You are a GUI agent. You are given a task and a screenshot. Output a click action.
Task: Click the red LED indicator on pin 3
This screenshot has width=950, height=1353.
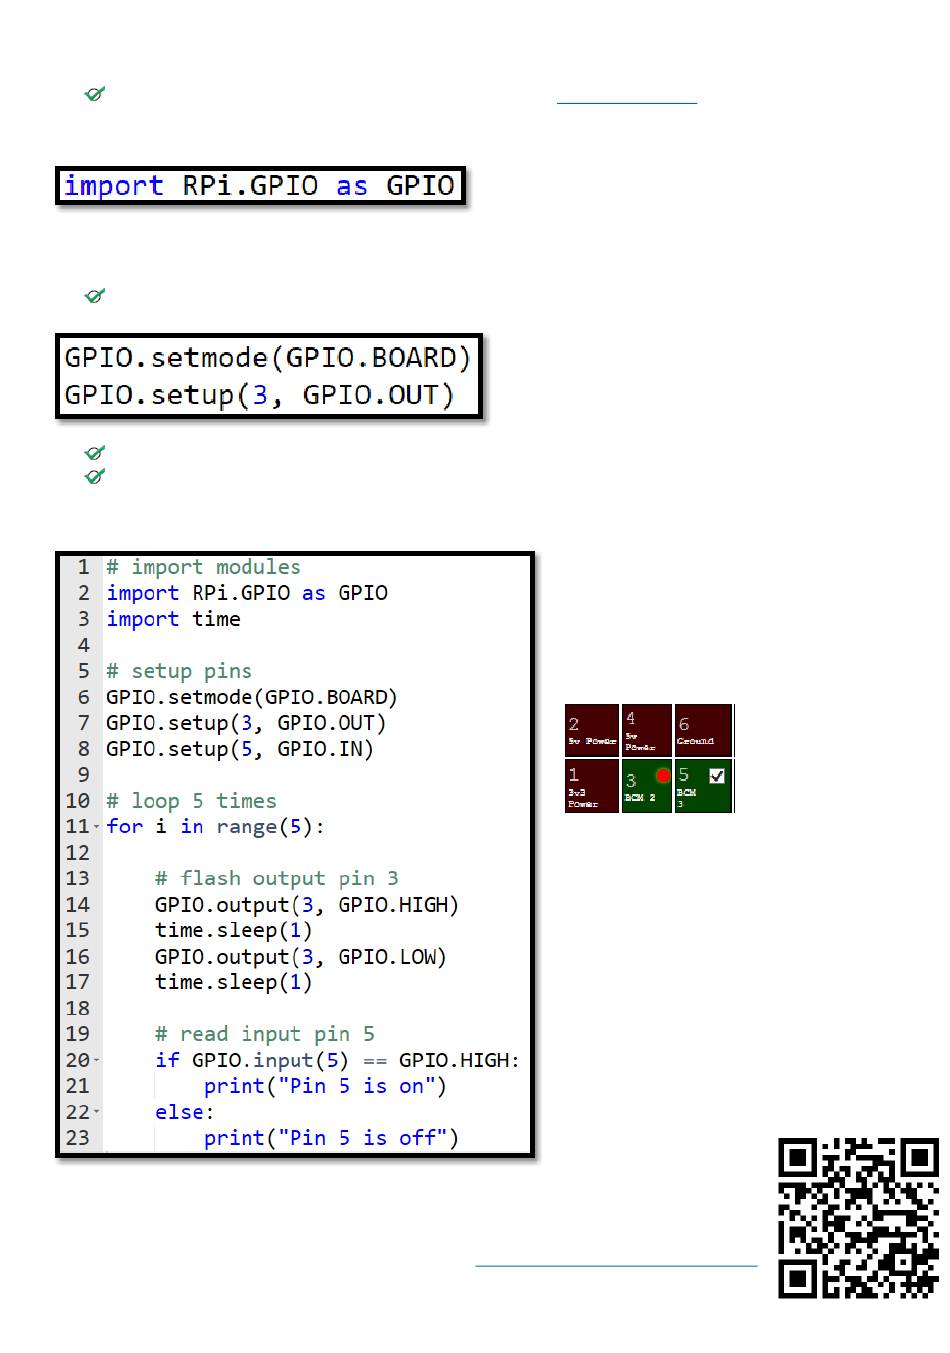point(663,775)
